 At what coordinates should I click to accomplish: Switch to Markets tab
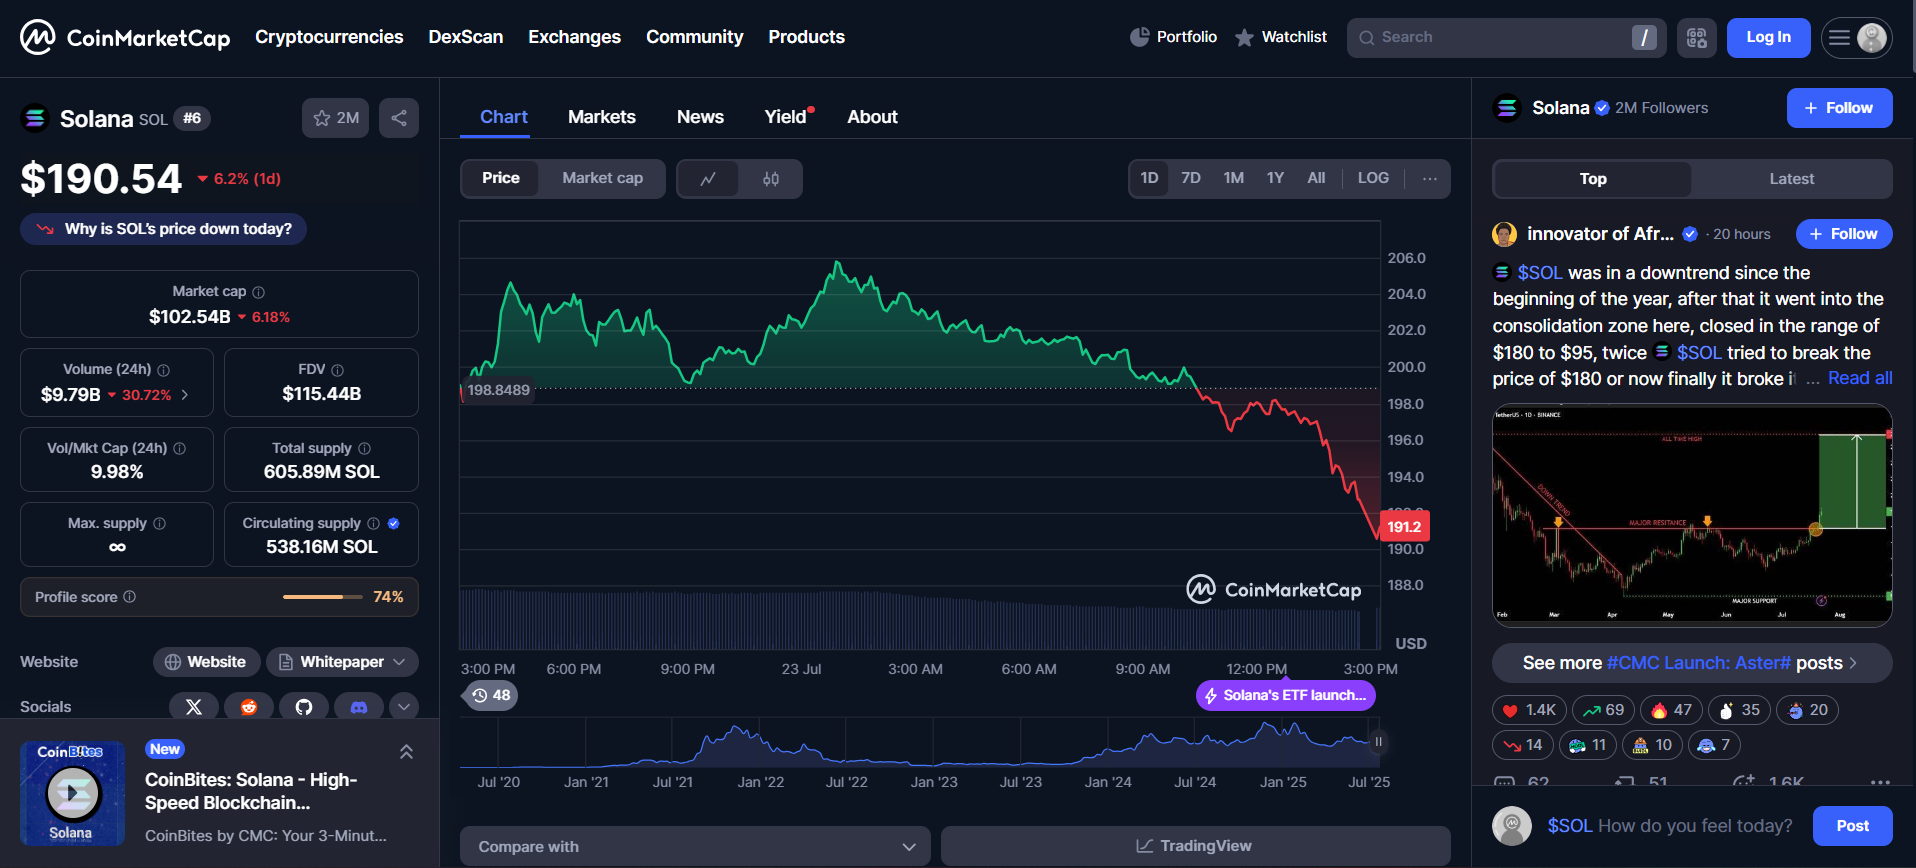[x=602, y=117]
